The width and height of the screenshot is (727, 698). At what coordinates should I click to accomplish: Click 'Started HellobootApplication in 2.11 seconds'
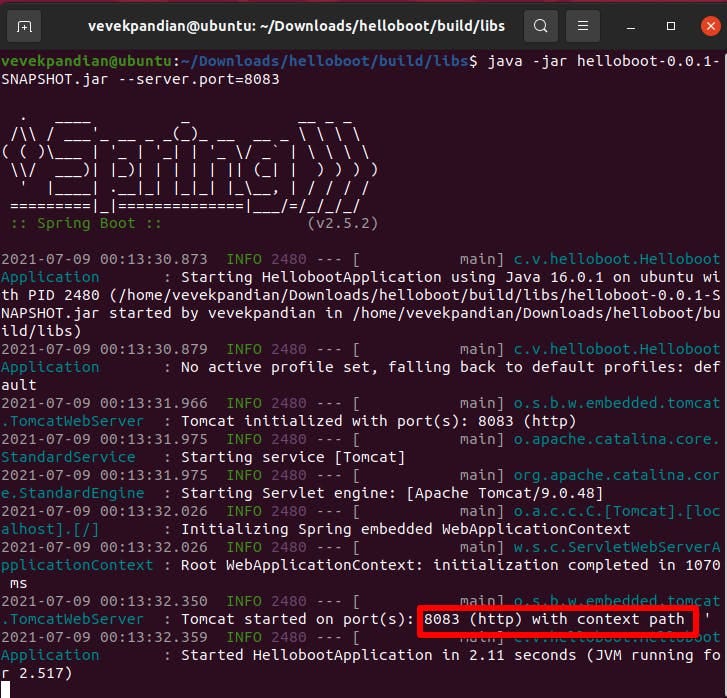click(378, 655)
